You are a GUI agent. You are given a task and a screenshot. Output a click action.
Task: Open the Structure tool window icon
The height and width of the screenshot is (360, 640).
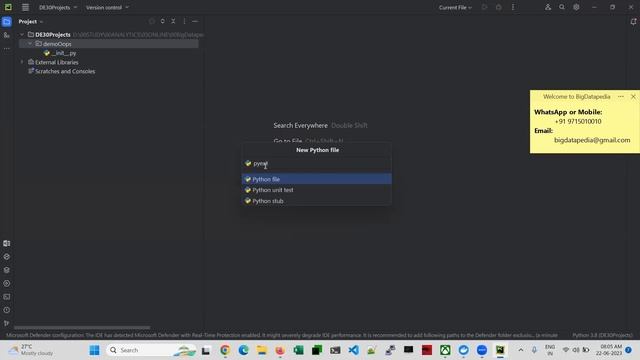click(7, 36)
